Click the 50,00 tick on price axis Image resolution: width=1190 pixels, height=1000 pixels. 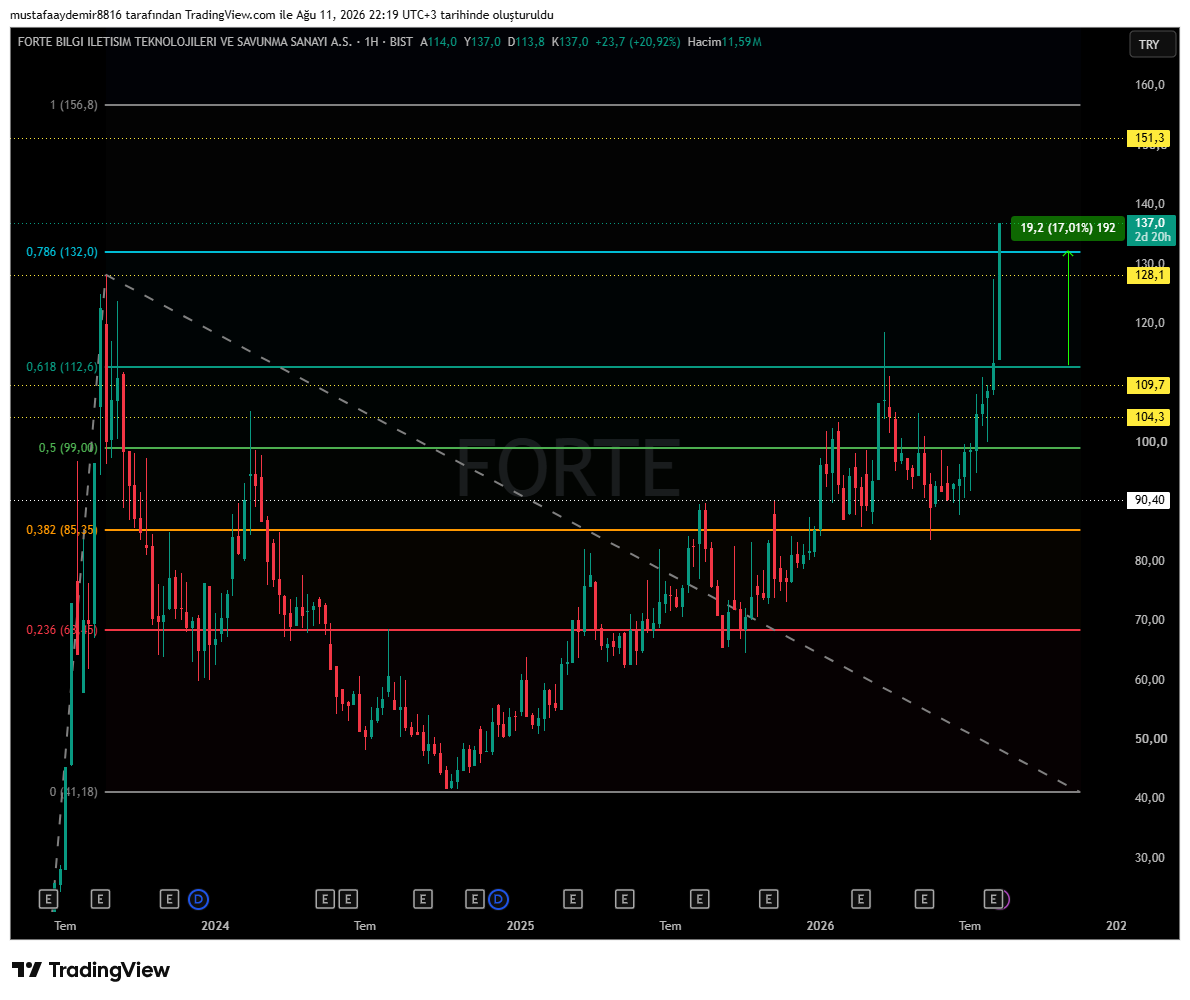[x=1150, y=739]
